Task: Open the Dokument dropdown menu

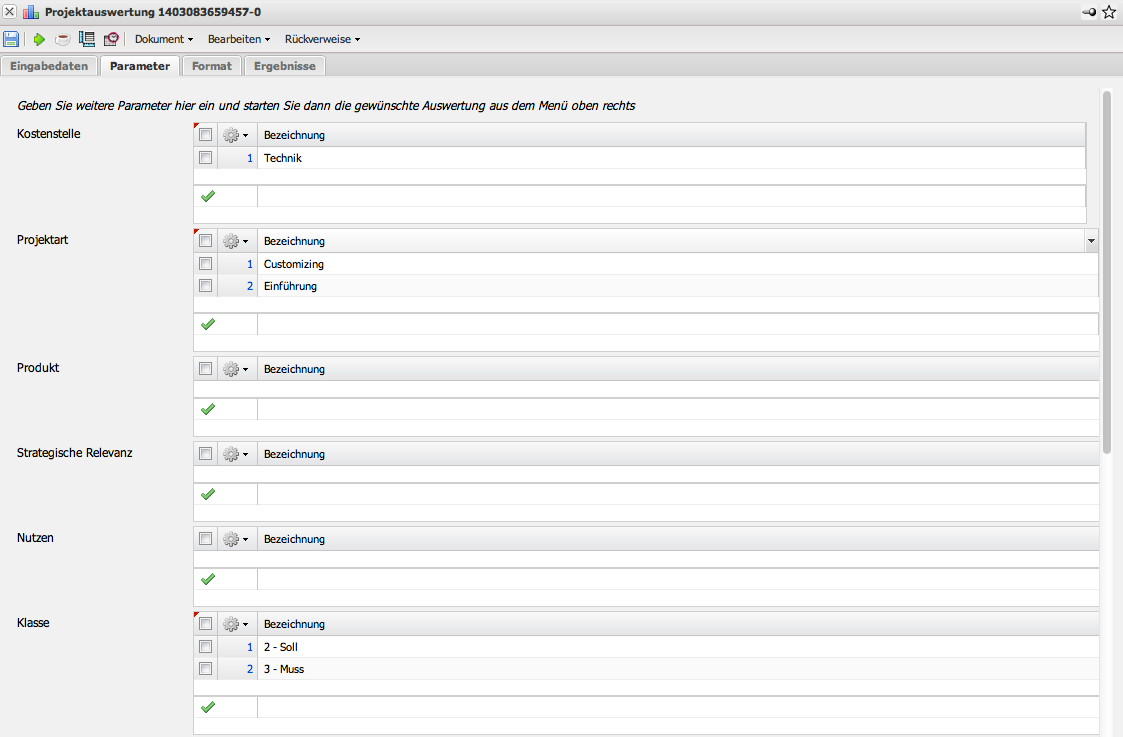Action: point(164,39)
